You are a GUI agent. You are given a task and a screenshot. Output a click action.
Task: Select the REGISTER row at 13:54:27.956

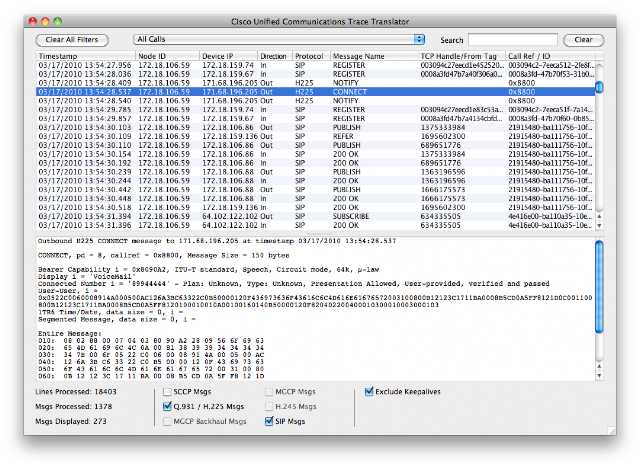[x=316, y=65]
